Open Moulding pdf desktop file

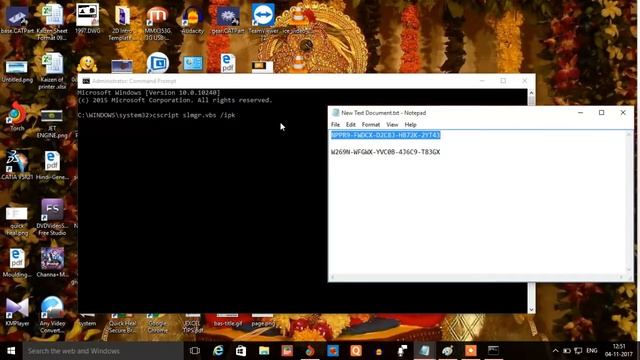(17, 263)
